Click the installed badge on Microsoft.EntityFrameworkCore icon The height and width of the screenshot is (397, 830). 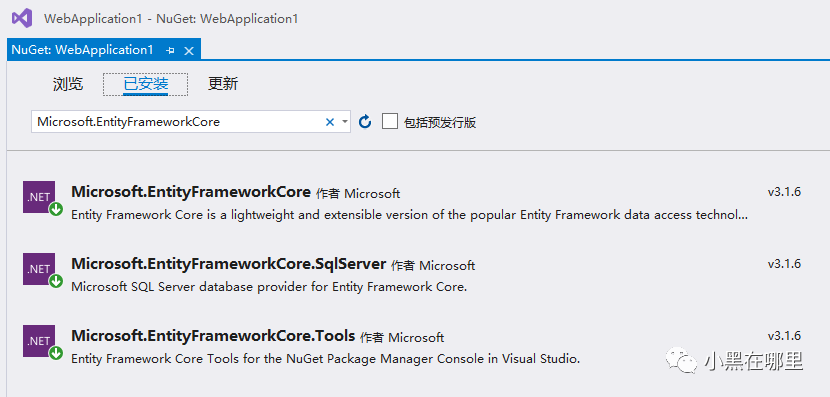coord(56,209)
